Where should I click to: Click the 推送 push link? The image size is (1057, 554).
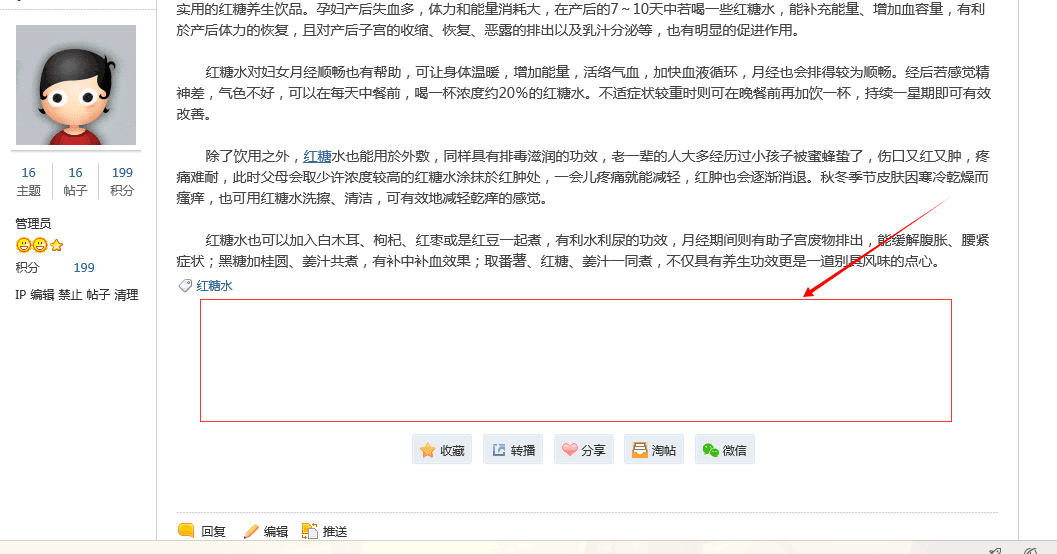tap(335, 531)
